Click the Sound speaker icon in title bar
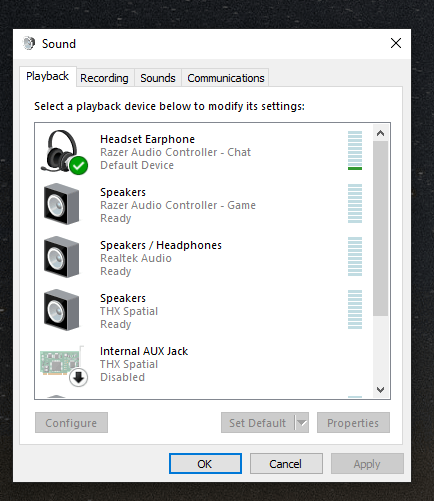Screen dimensions: 434x501 (29, 43)
